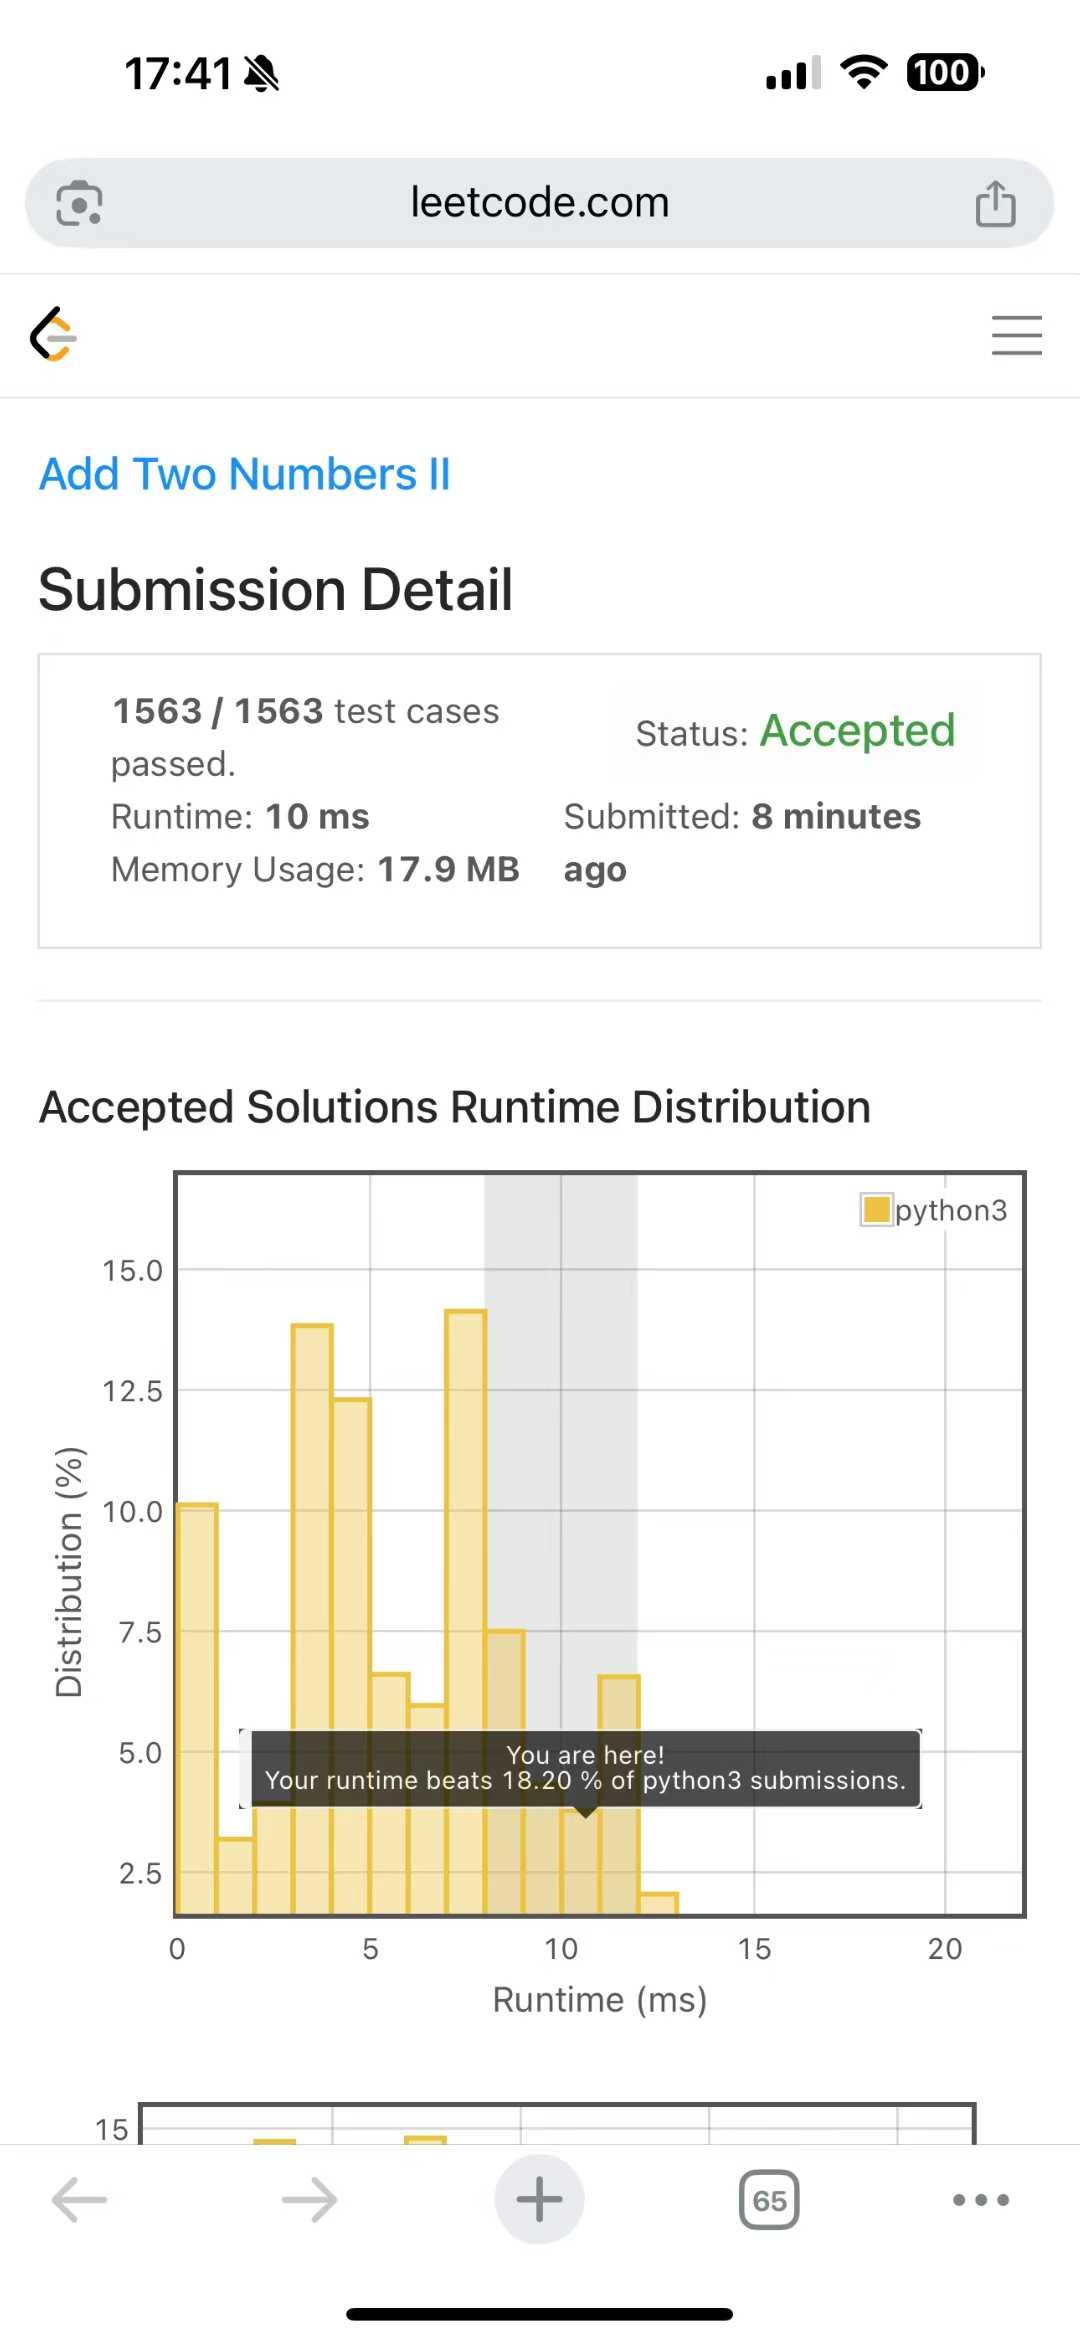Tap the leetcode.com address field
Screen dimensions: 1080x2341
539,203
